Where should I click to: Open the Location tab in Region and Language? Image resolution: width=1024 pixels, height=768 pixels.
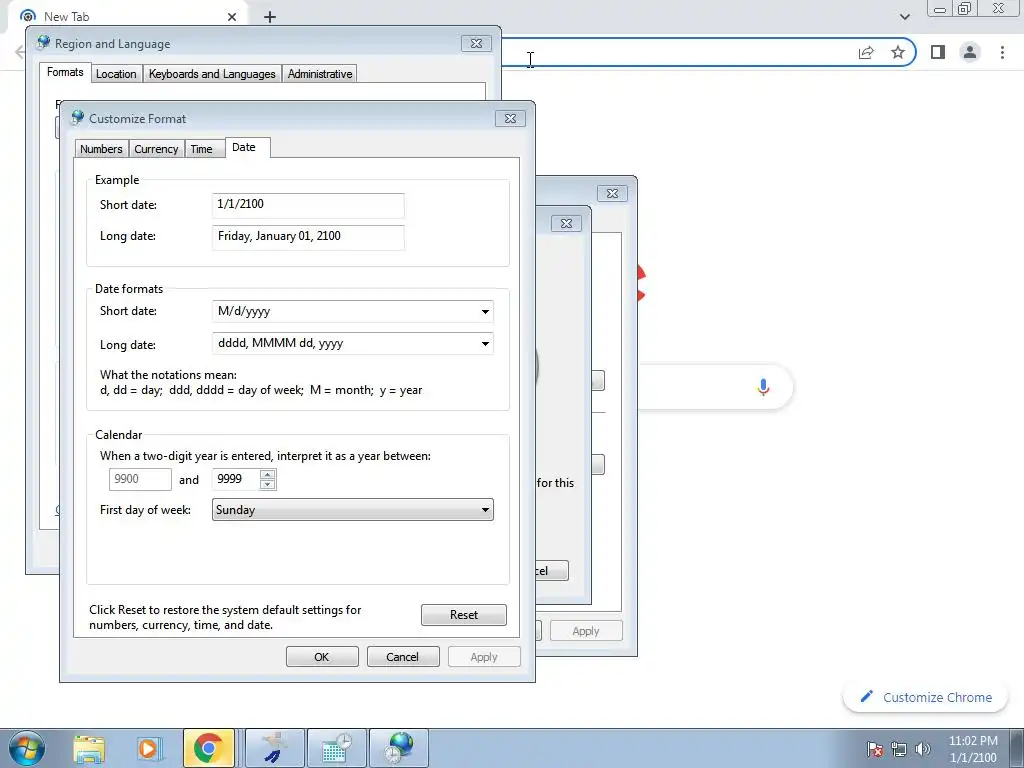pyautogui.click(x=116, y=74)
